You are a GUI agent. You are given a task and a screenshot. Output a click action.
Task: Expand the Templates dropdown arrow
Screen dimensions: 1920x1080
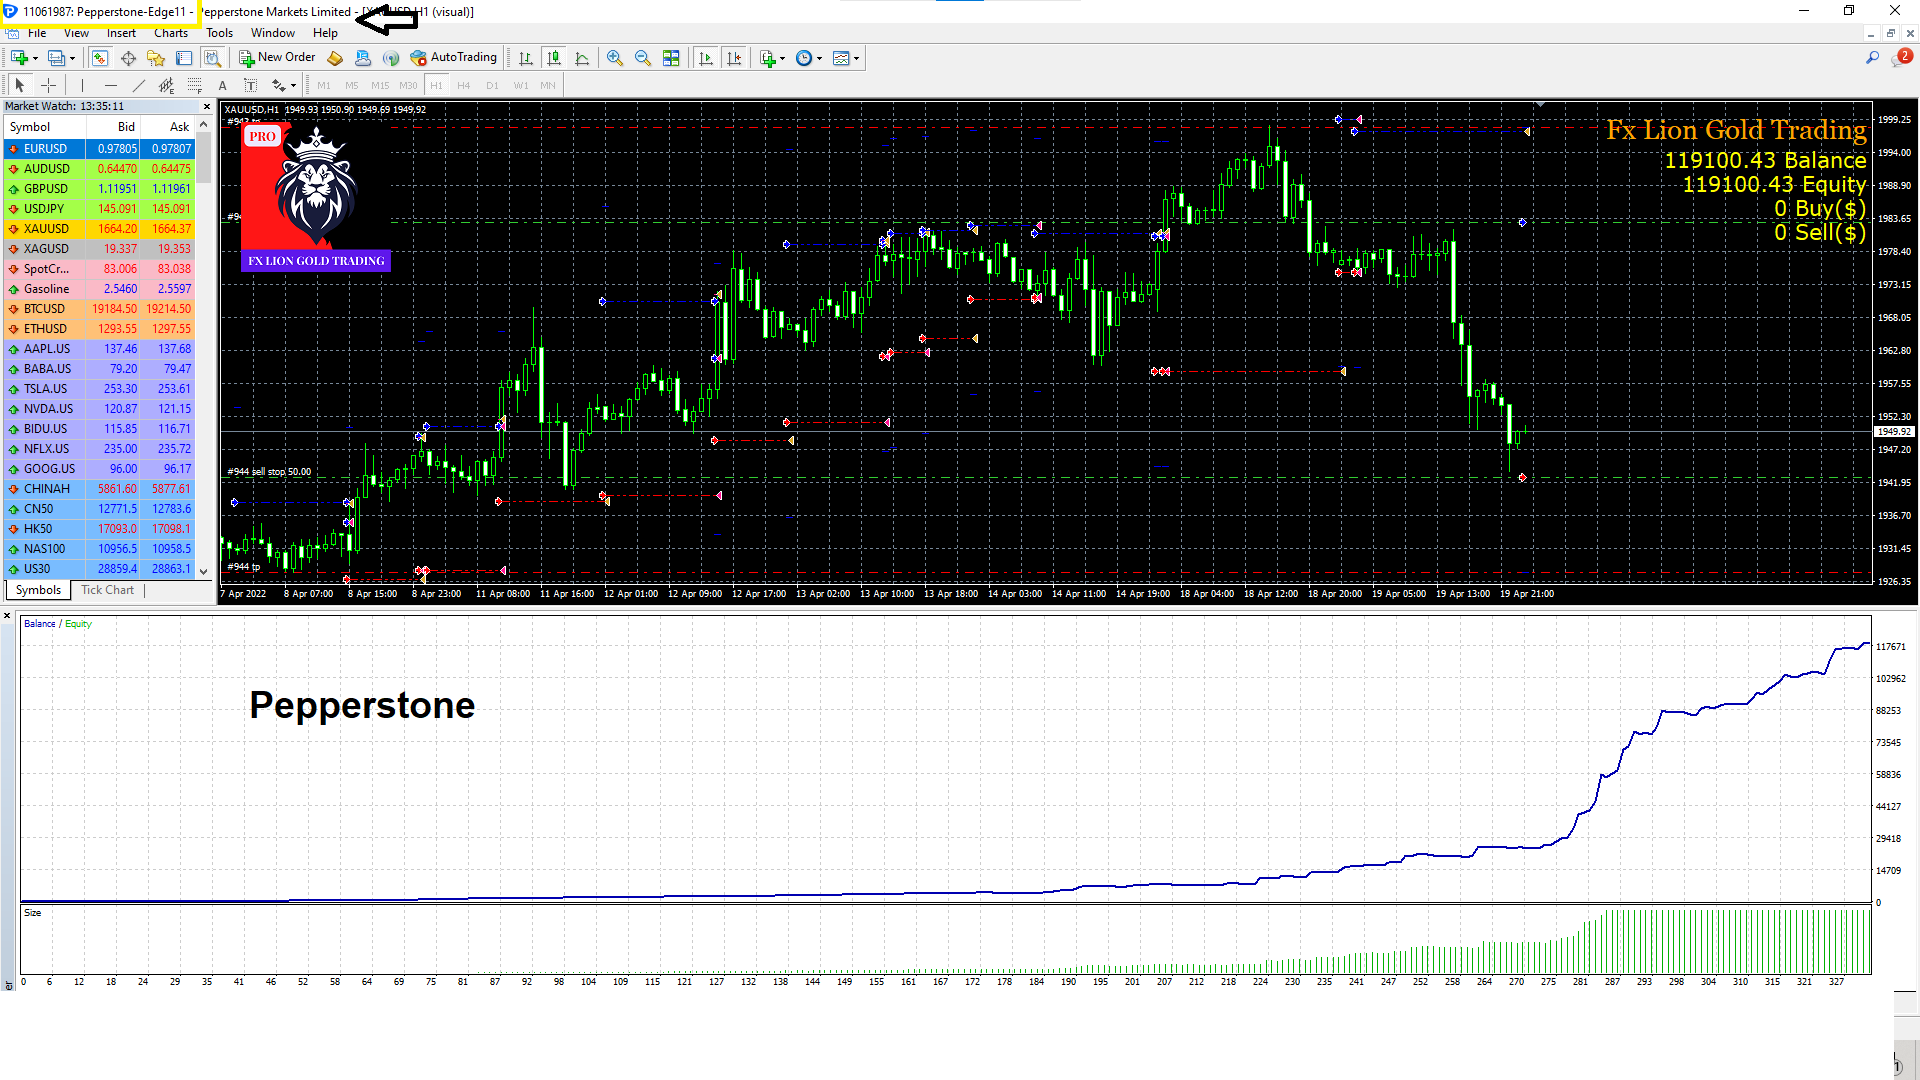point(857,58)
